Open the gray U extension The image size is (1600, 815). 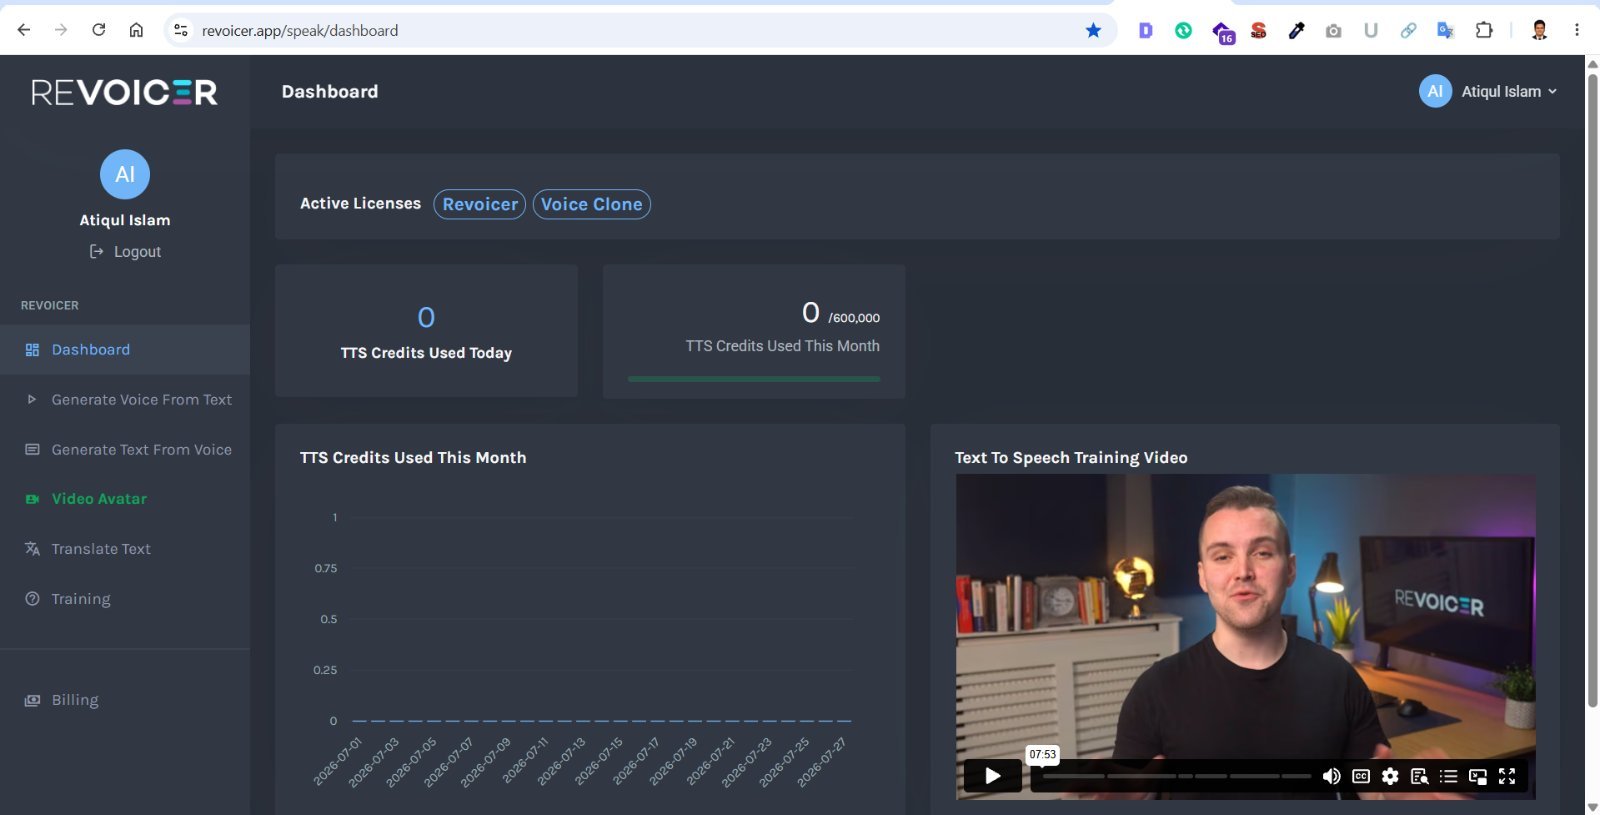pos(1371,30)
